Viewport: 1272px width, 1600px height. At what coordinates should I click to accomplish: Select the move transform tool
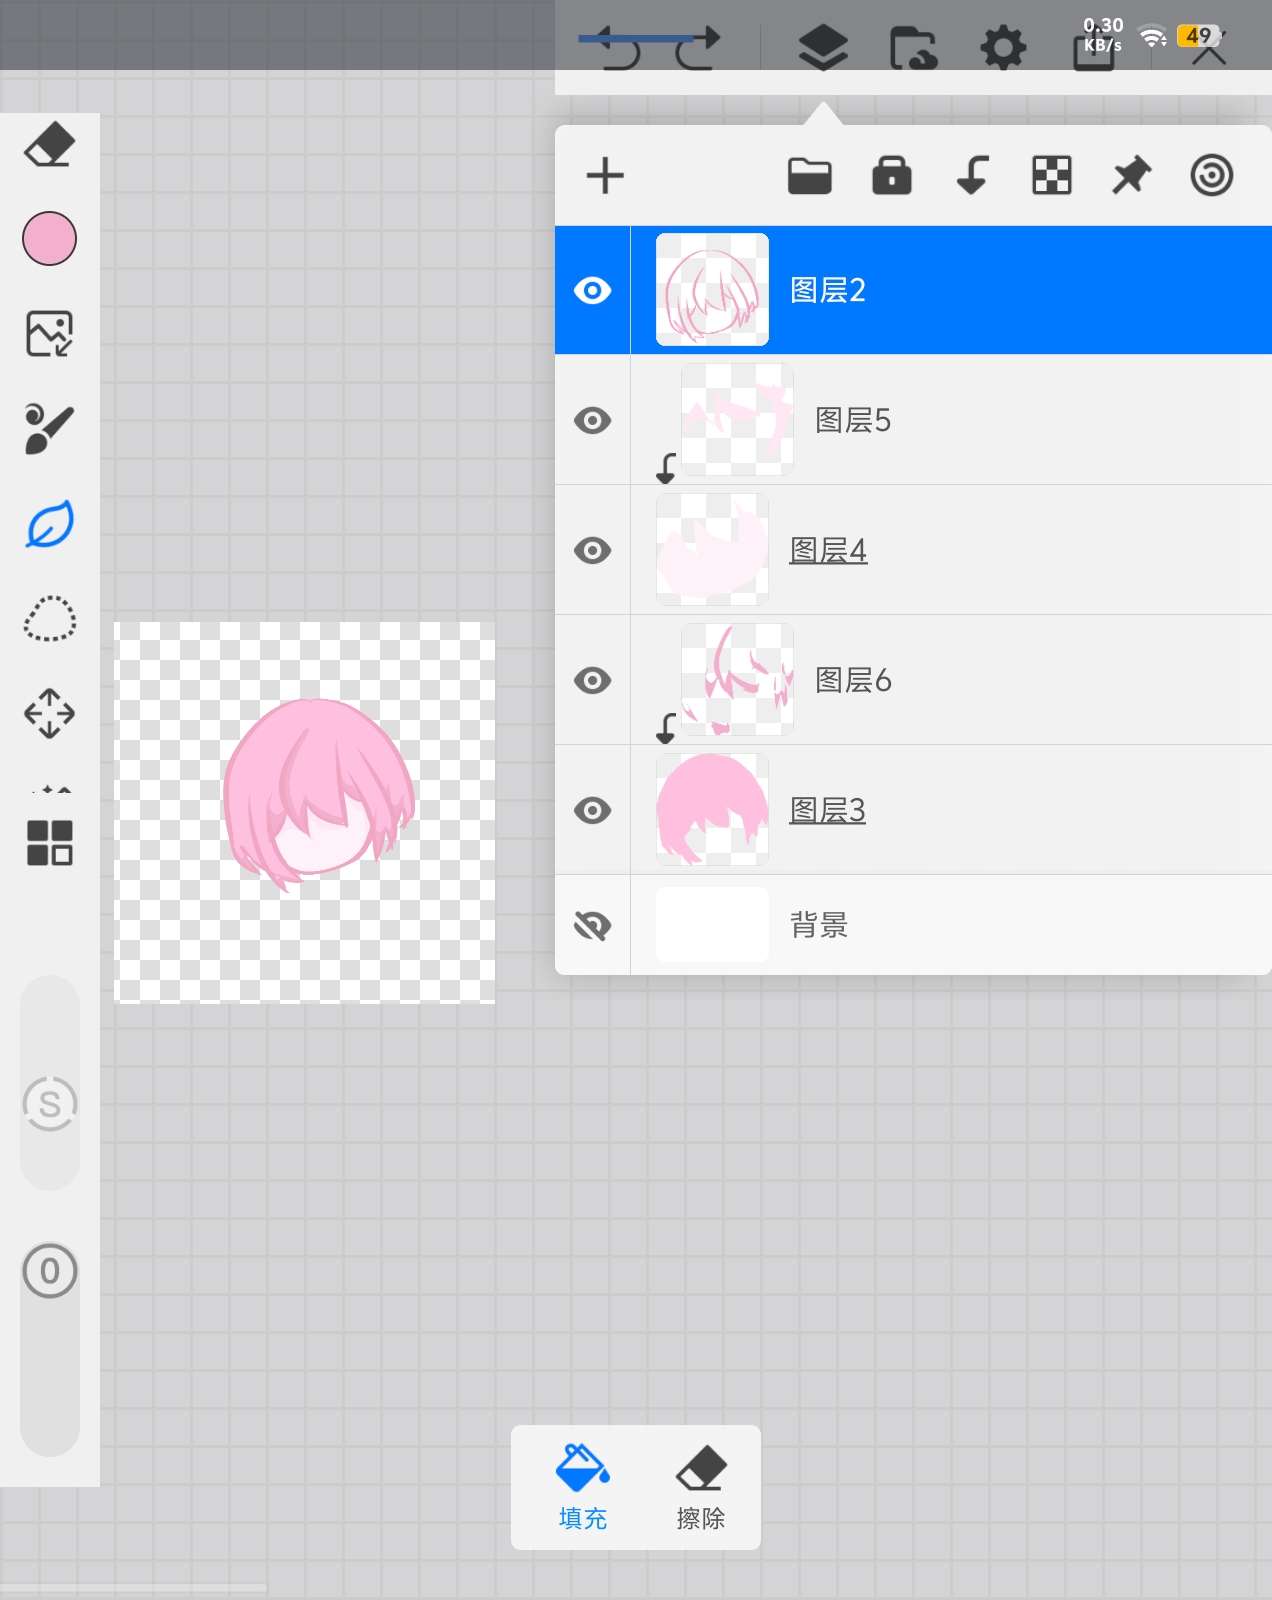49,713
